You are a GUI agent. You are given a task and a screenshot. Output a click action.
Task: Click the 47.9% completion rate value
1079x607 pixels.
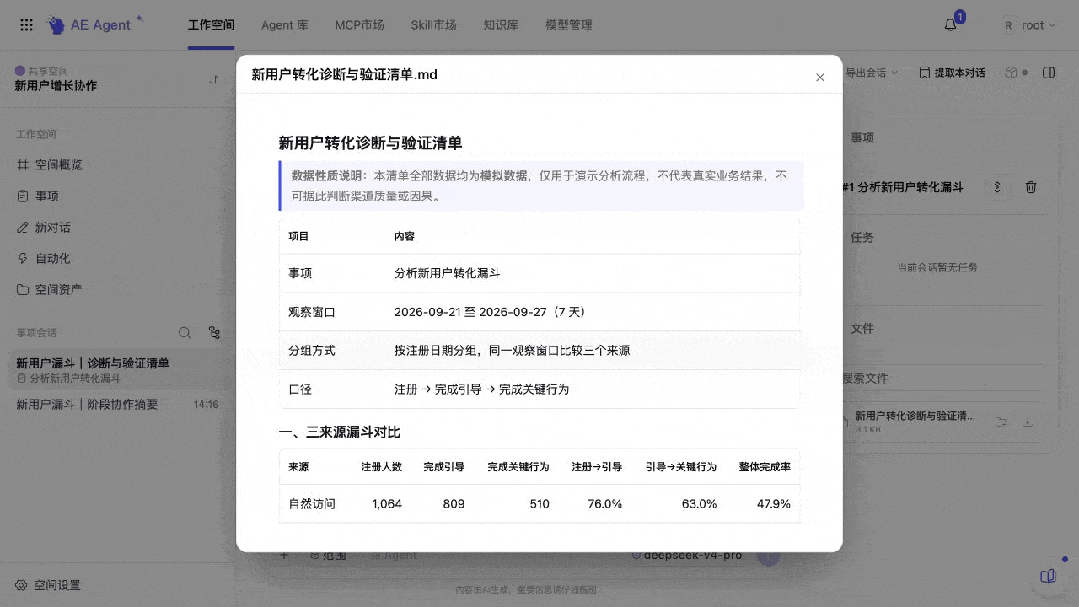pyautogui.click(x=773, y=504)
